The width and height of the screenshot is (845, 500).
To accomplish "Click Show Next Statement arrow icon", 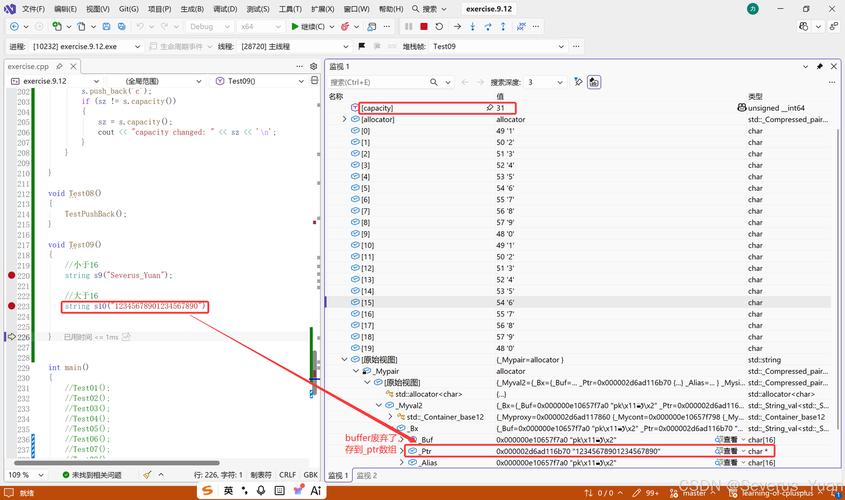I will 457,26.
